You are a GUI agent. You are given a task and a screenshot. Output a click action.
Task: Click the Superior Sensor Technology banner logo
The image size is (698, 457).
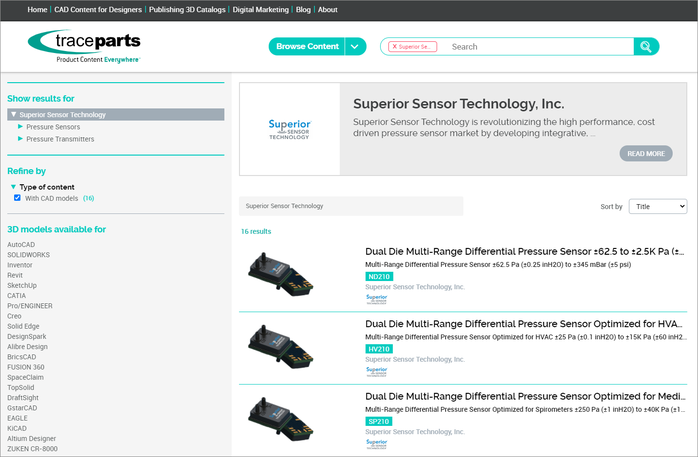(x=289, y=129)
